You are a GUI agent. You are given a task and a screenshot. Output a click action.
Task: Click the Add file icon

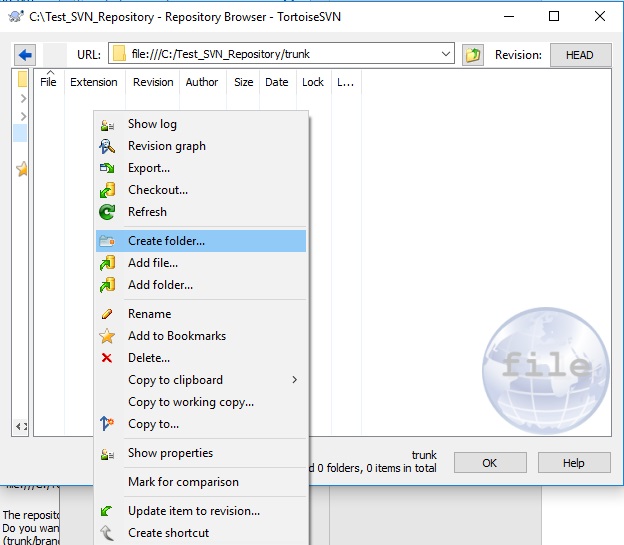(107, 263)
